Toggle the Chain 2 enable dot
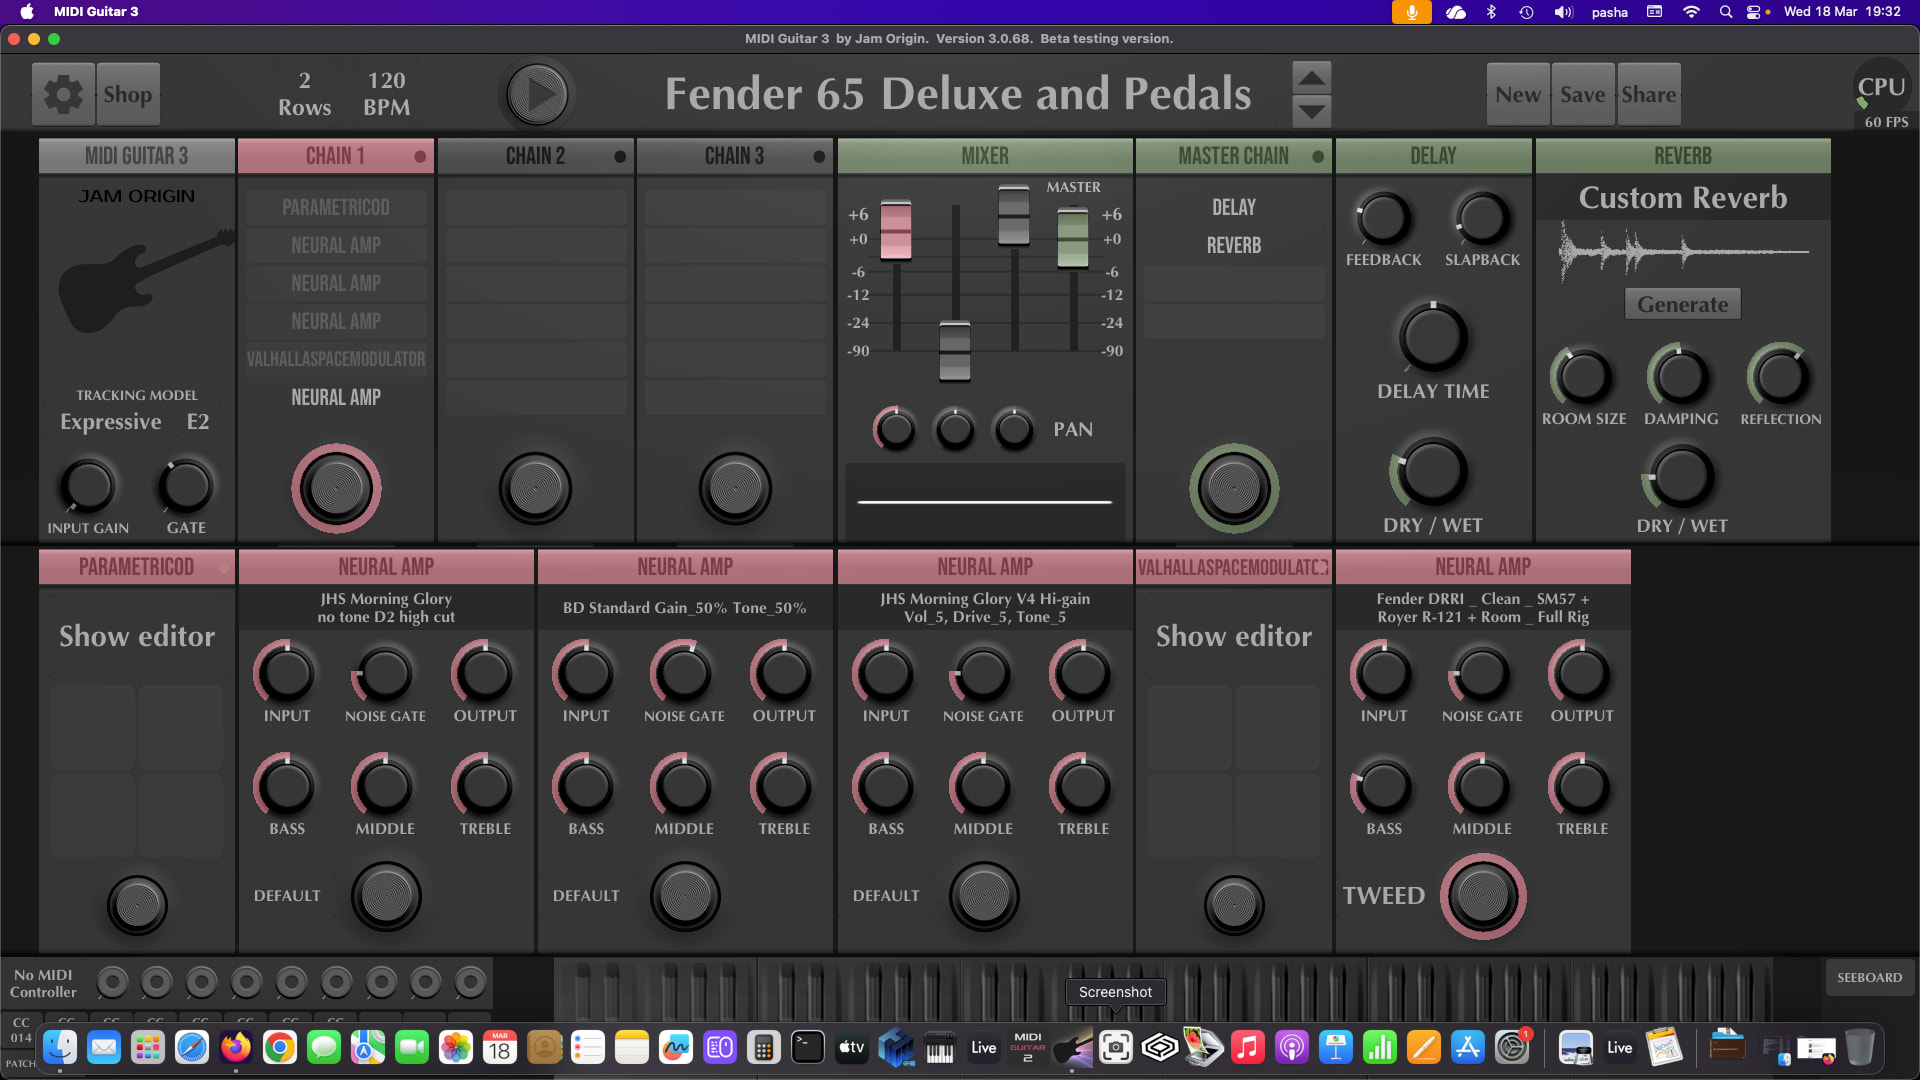The image size is (1920, 1080). [620, 157]
